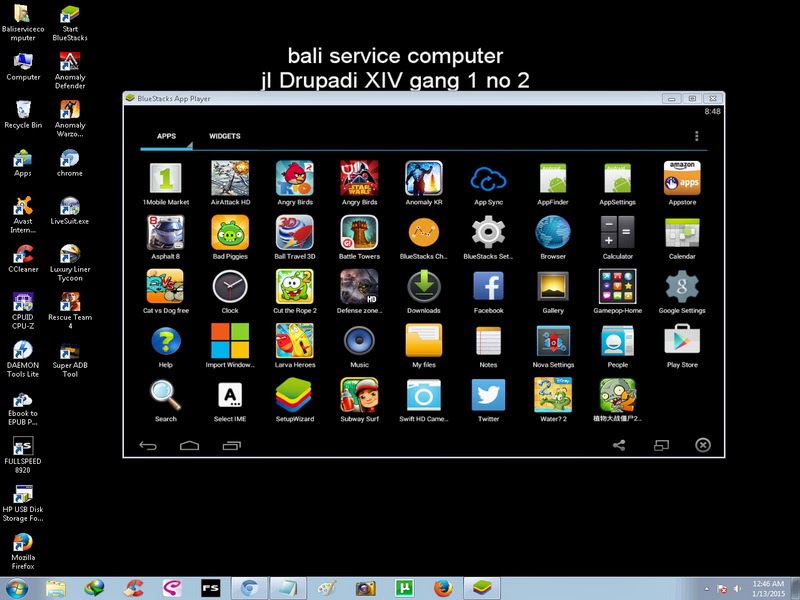The height and width of the screenshot is (600, 800).
Task: Open the Twitter app
Action: click(488, 395)
